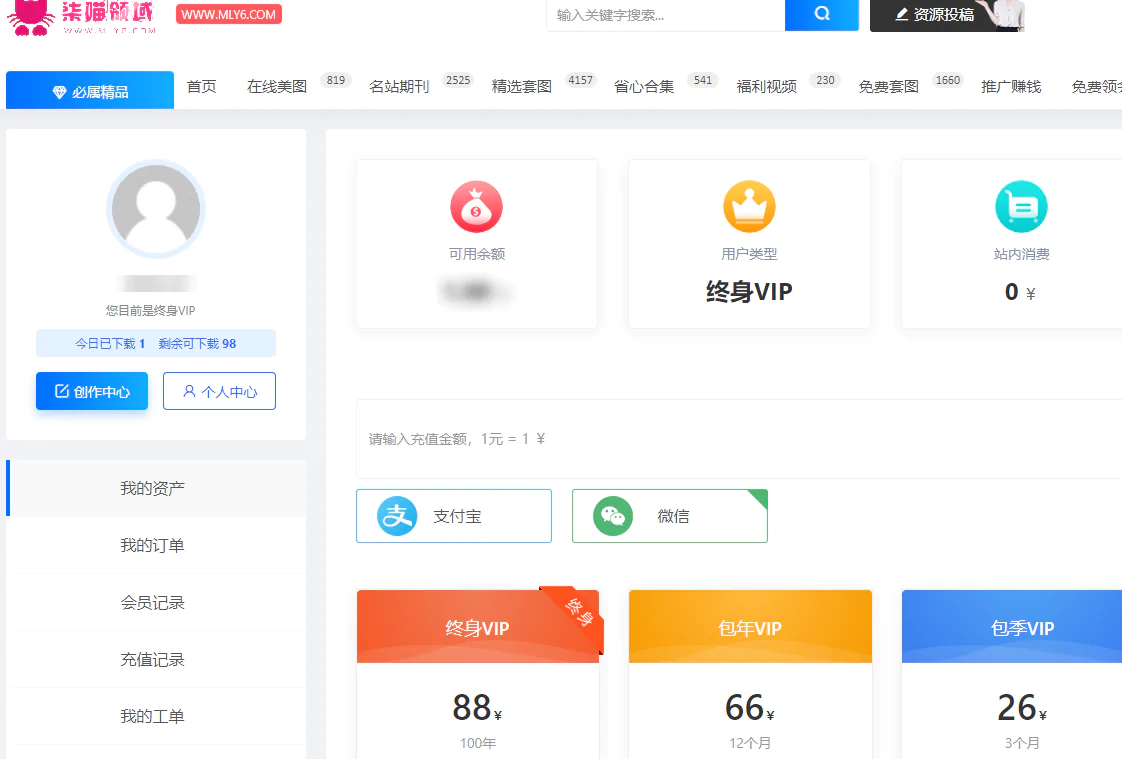Click the teal shopping cart consumption icon
1122x759 pixels.
pyautogui.click(x=1021, y=207)
